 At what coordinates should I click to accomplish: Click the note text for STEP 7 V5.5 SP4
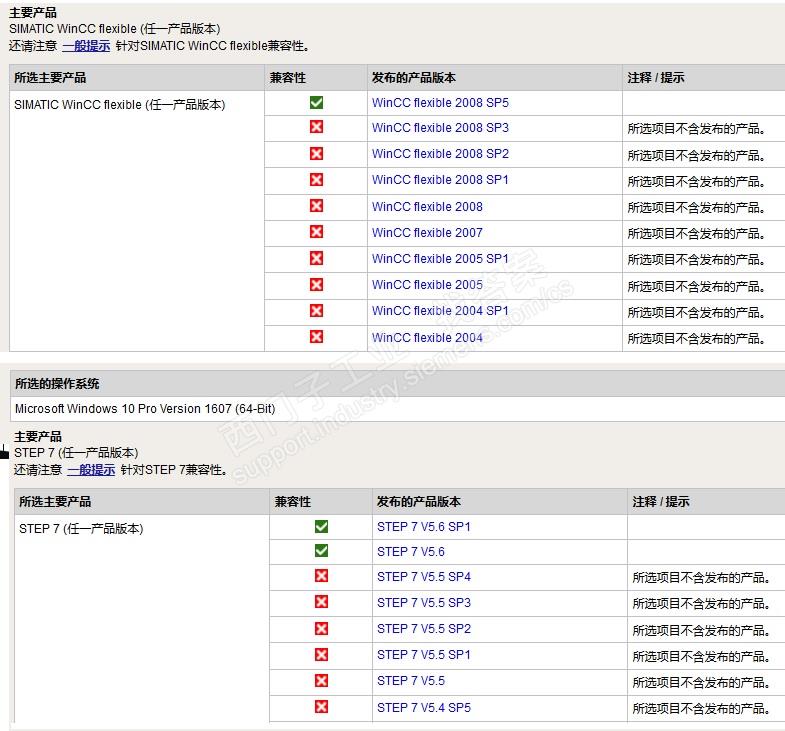pos(701,578)
